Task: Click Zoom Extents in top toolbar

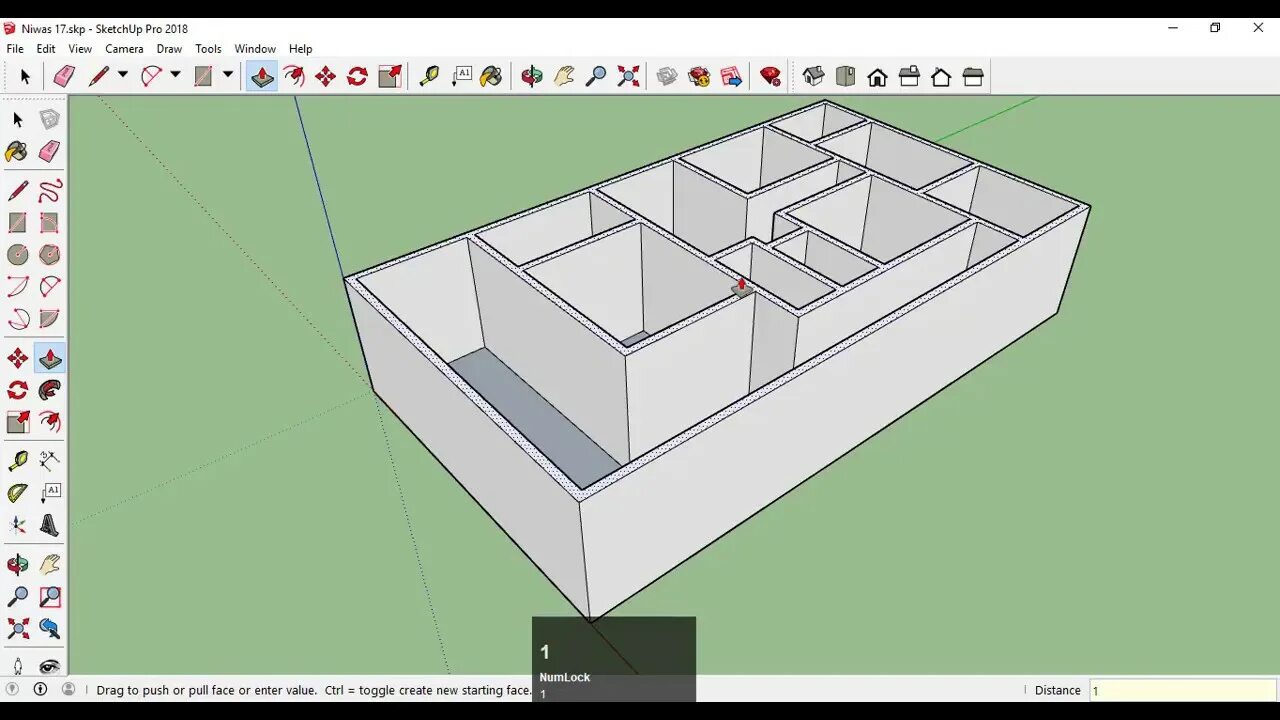Action: [628, 77]
